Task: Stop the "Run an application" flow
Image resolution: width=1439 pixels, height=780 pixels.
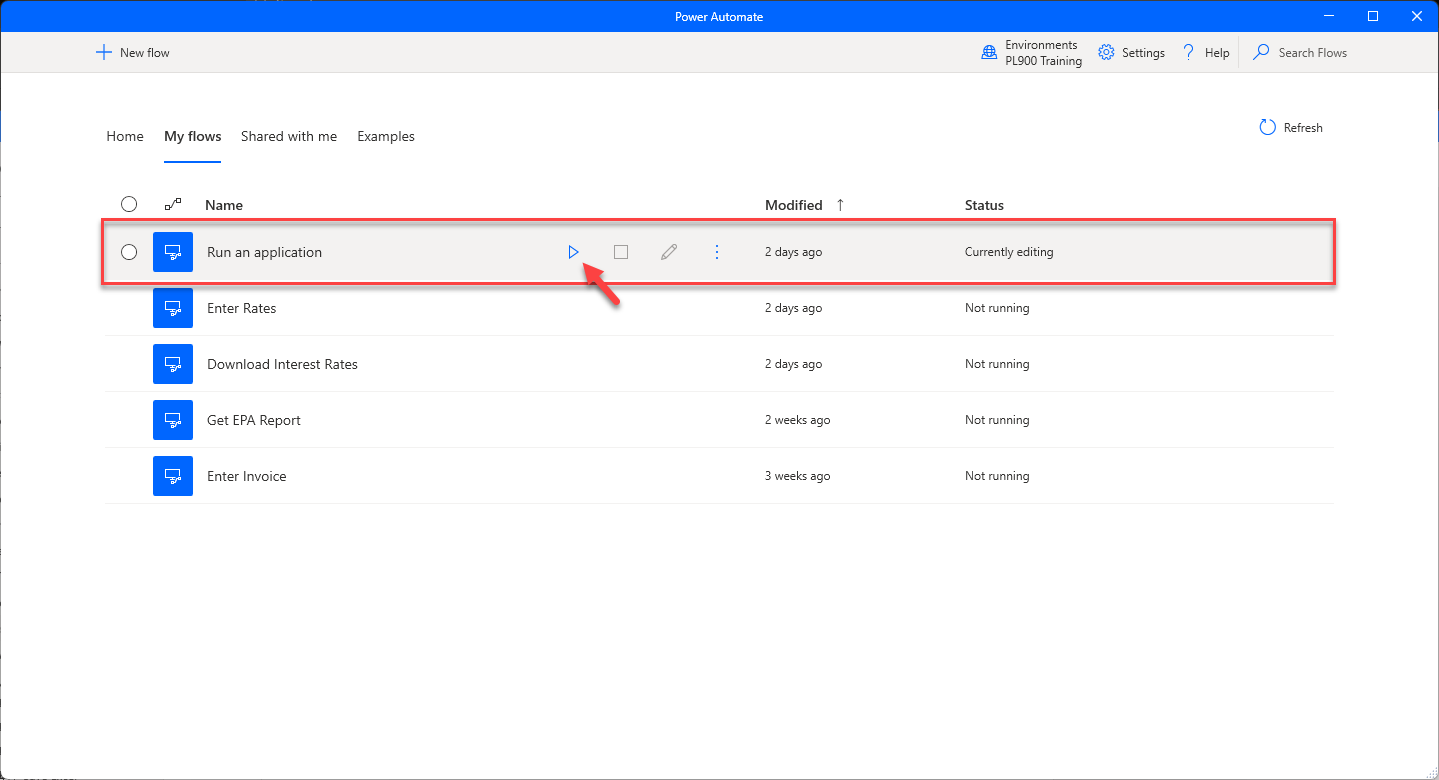Action: pyautogui.click(x=621, y=252)
